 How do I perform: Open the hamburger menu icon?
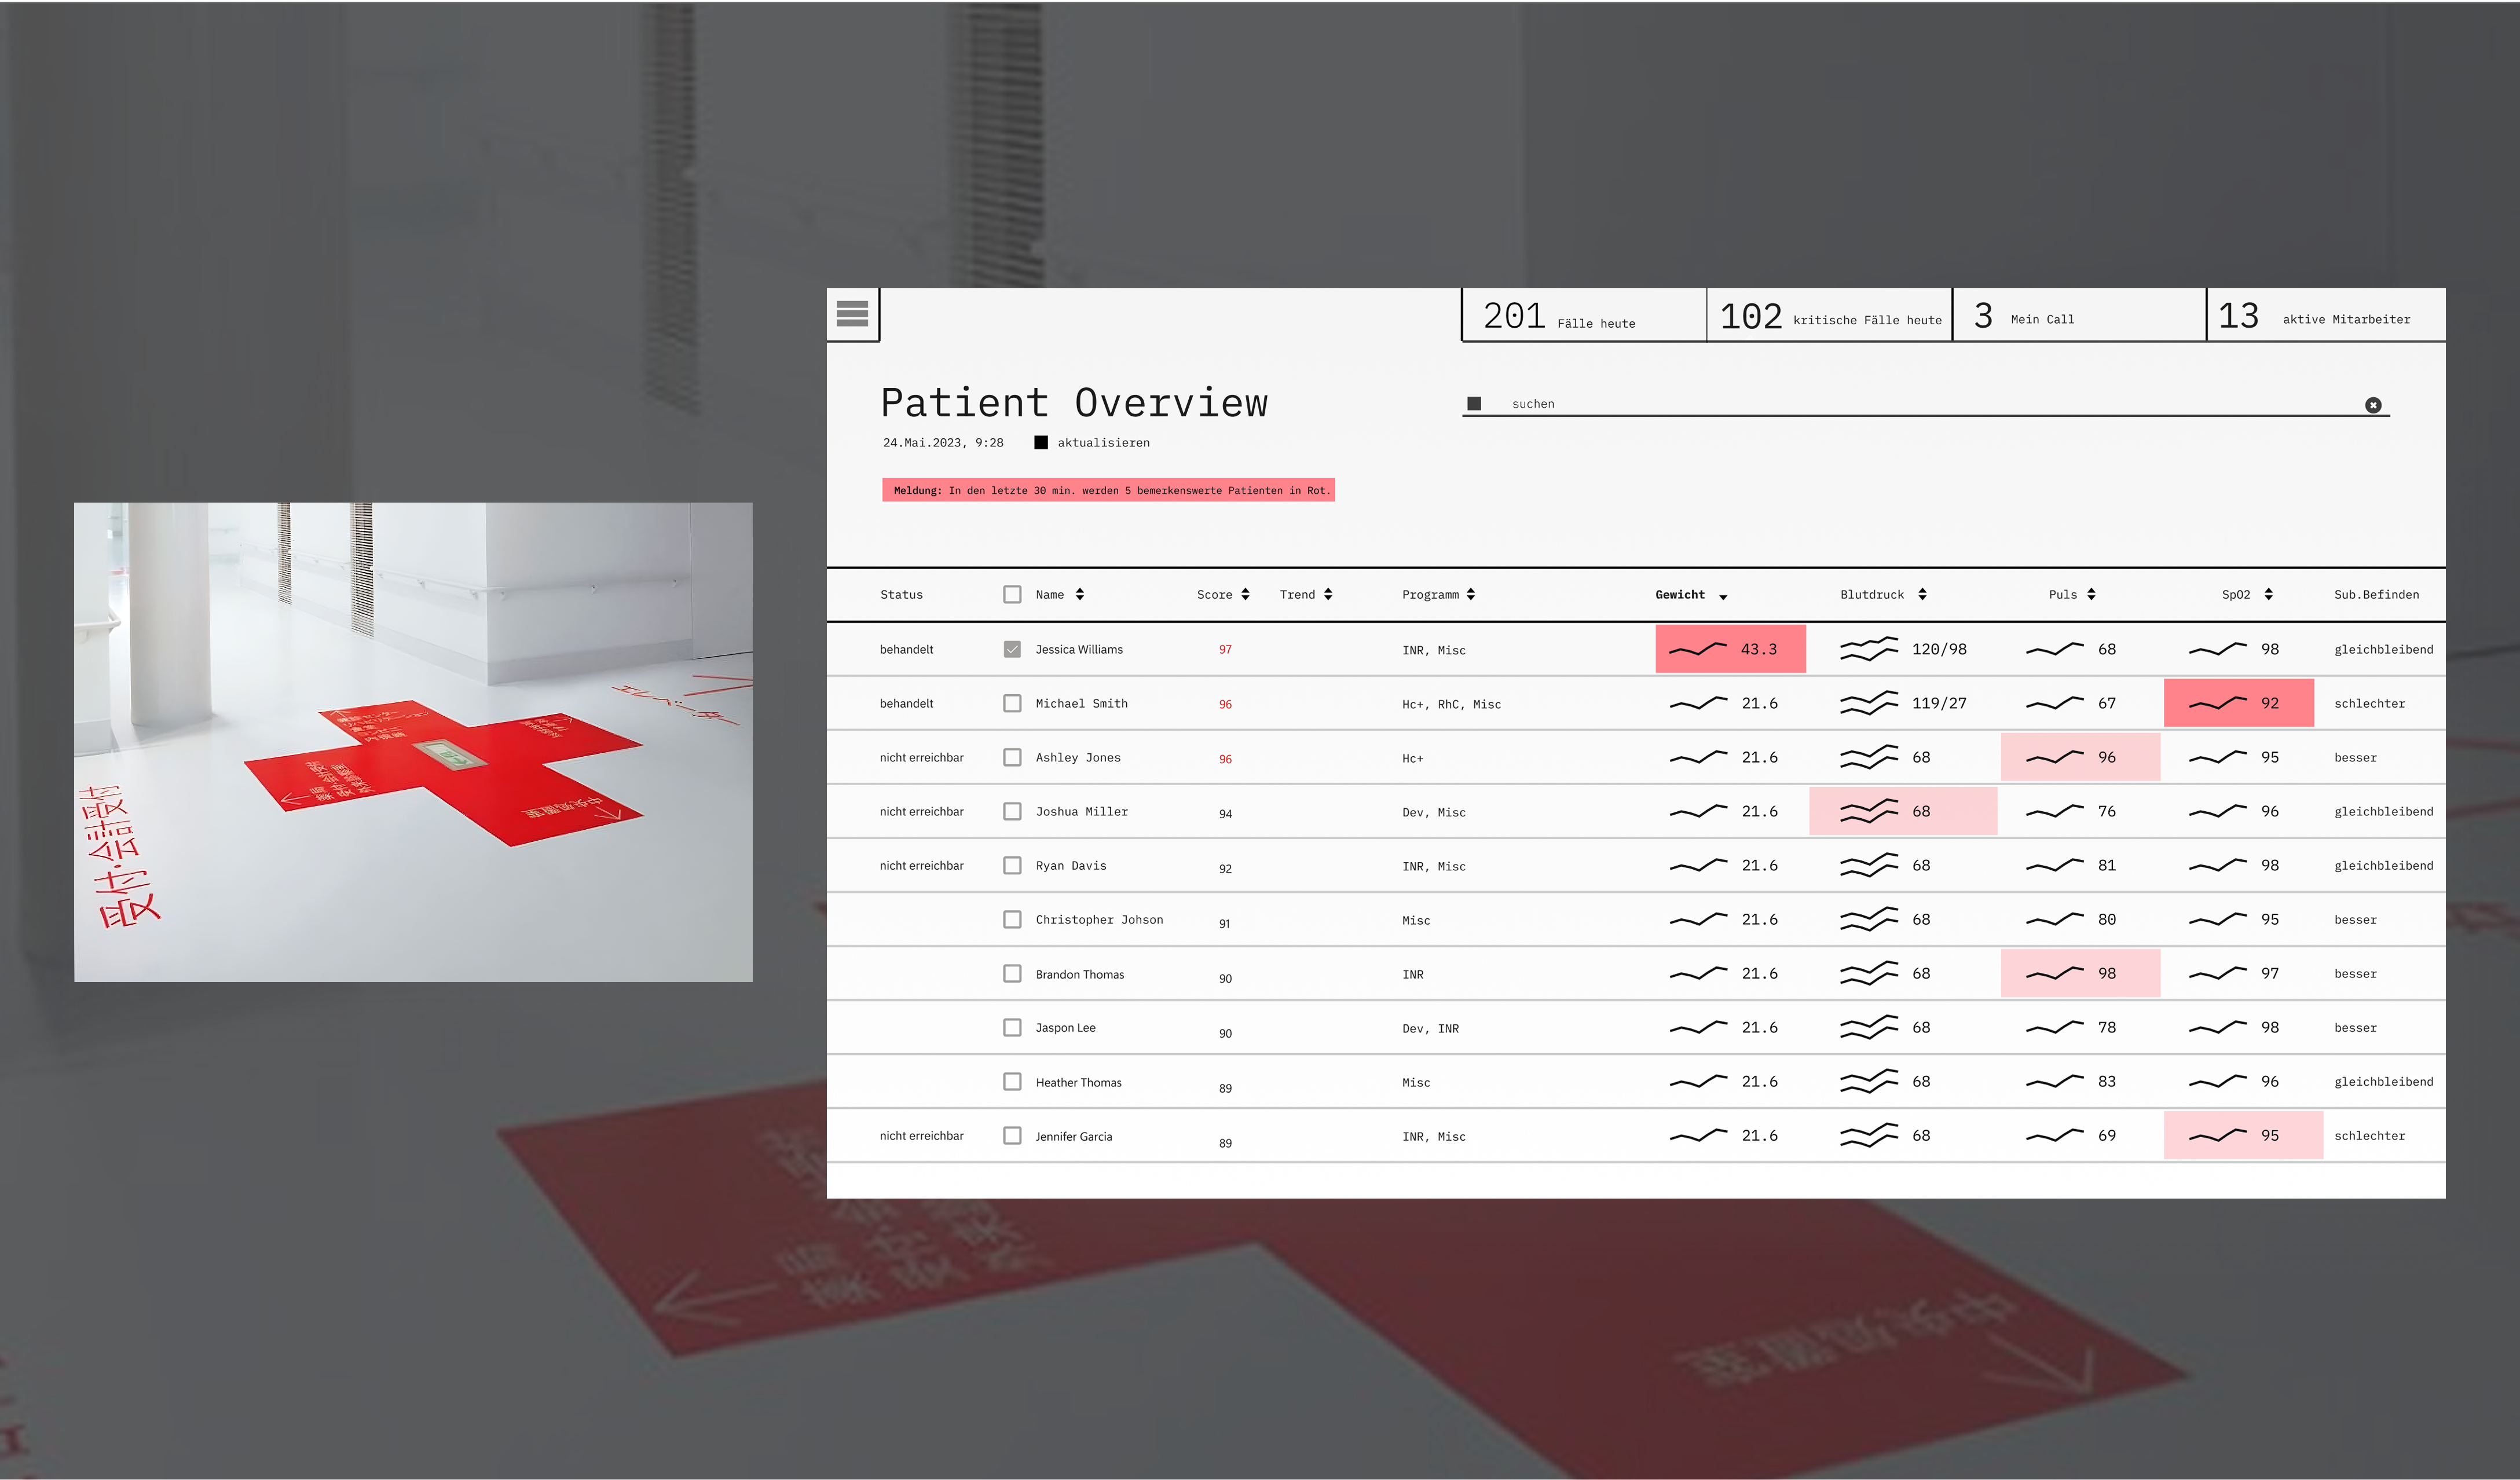point(852,314)
